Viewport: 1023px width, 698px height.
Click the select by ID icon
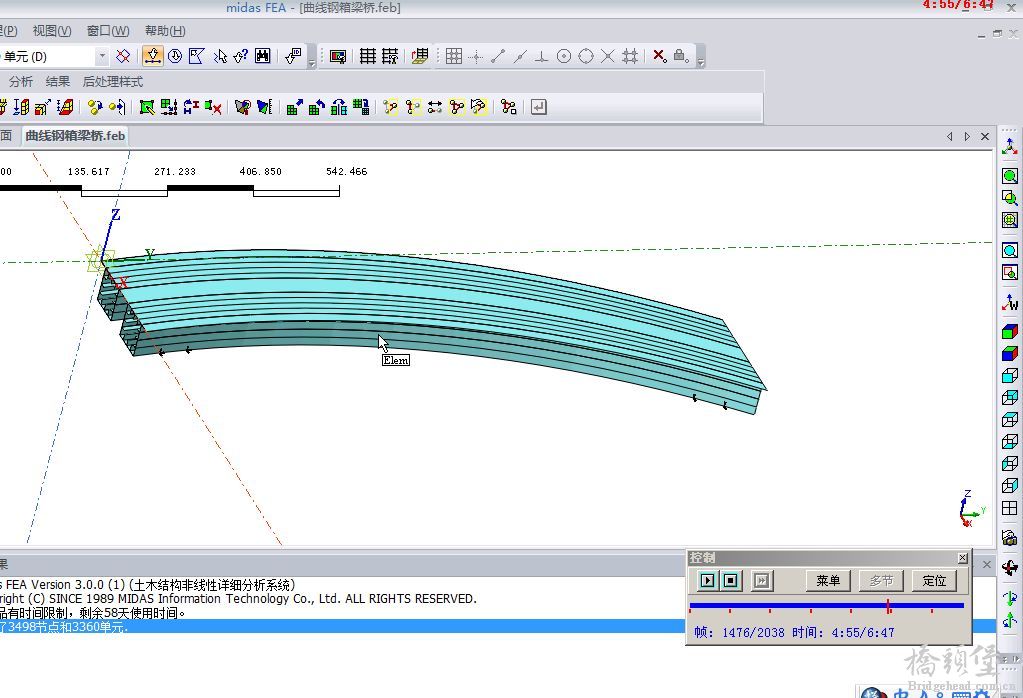(x=294, y=56)
